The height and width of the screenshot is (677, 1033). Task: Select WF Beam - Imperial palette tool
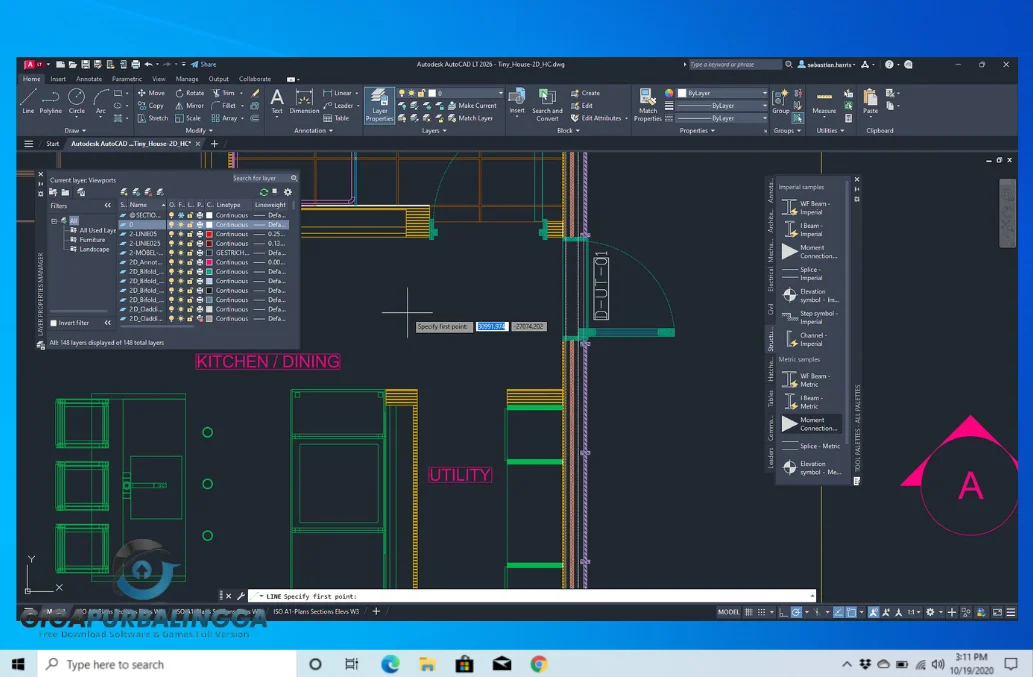810,207
